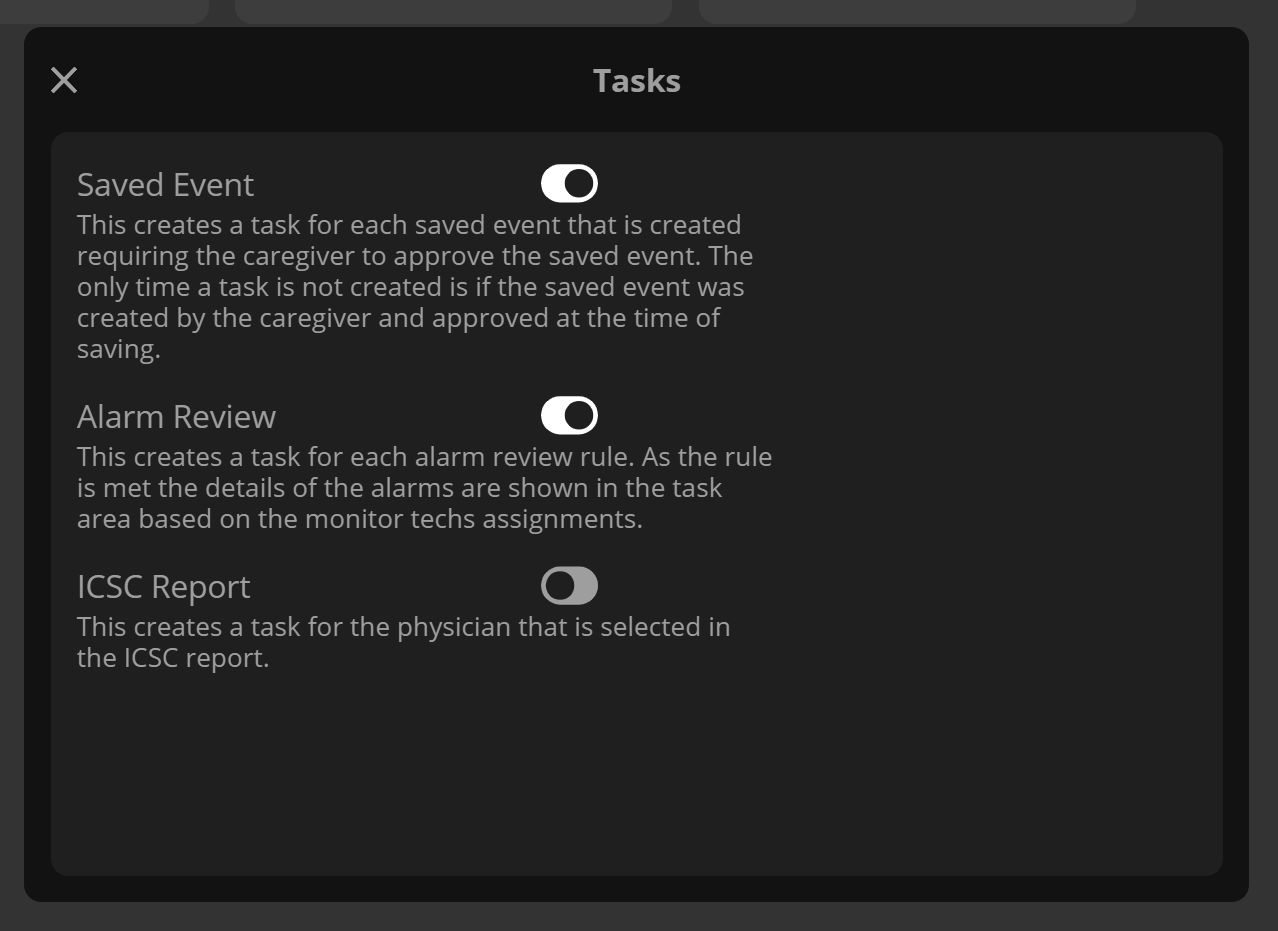Click the "the ICSC report." final description line
The width and height of the screenshot is (1278, 931).
pyautogui.click(x=173, y=659)
